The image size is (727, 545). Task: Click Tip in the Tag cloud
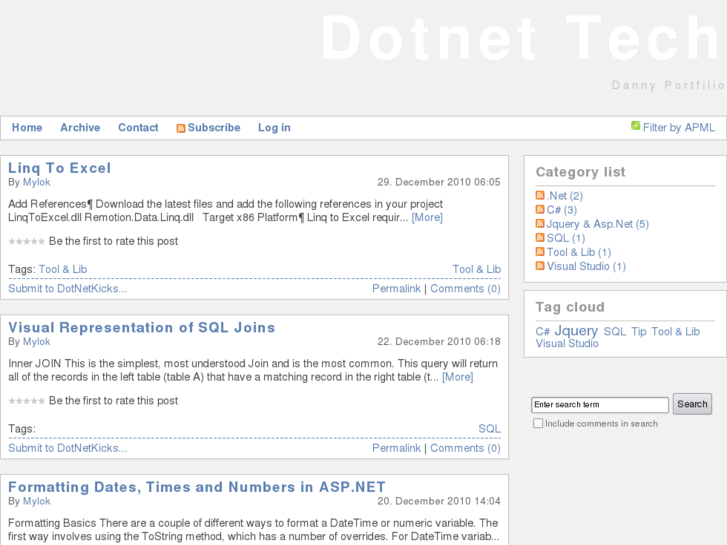coord(639,332)
